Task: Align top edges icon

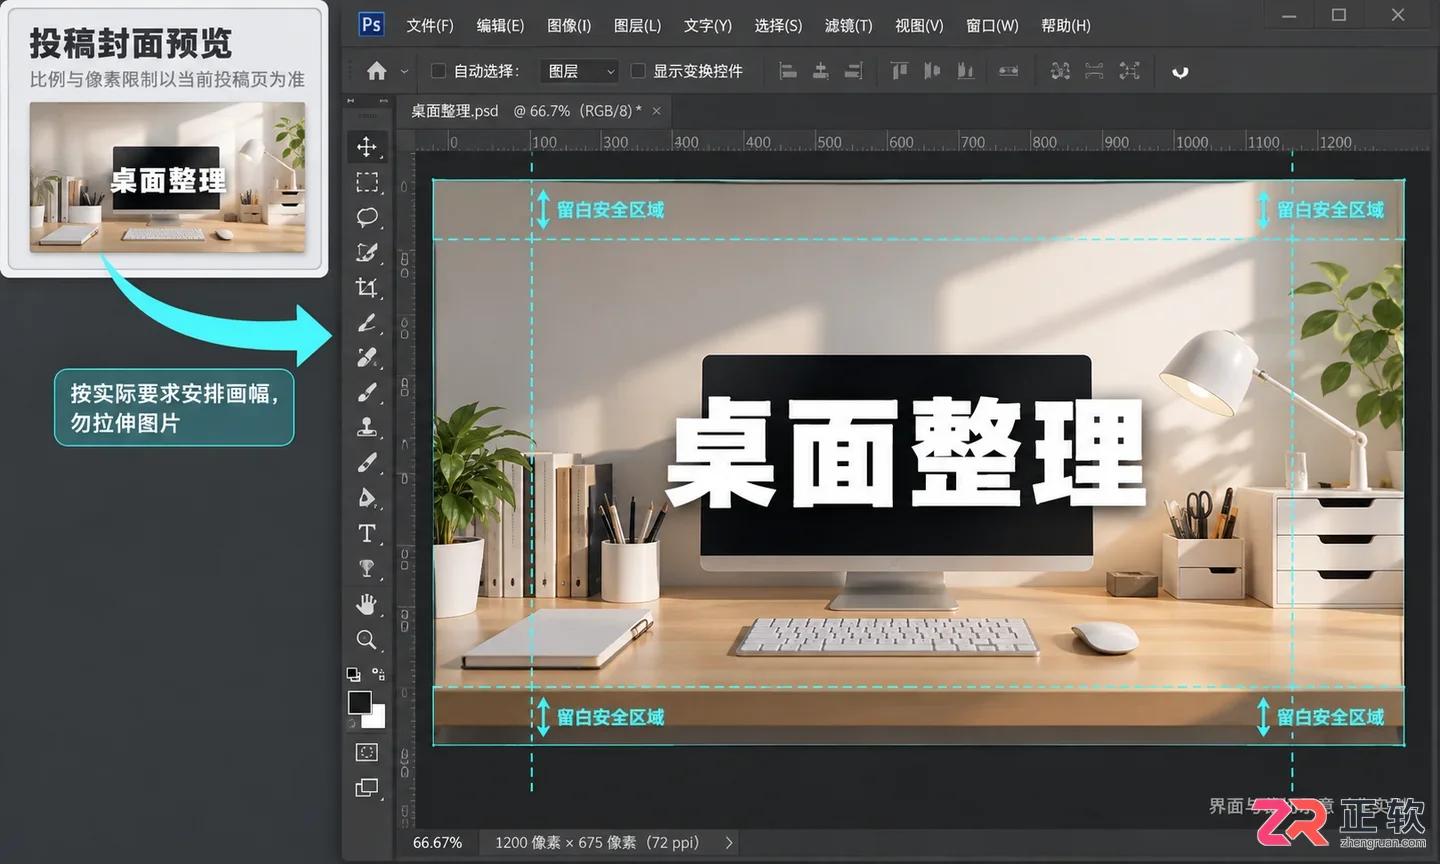Action: click(x=899, y=71)
